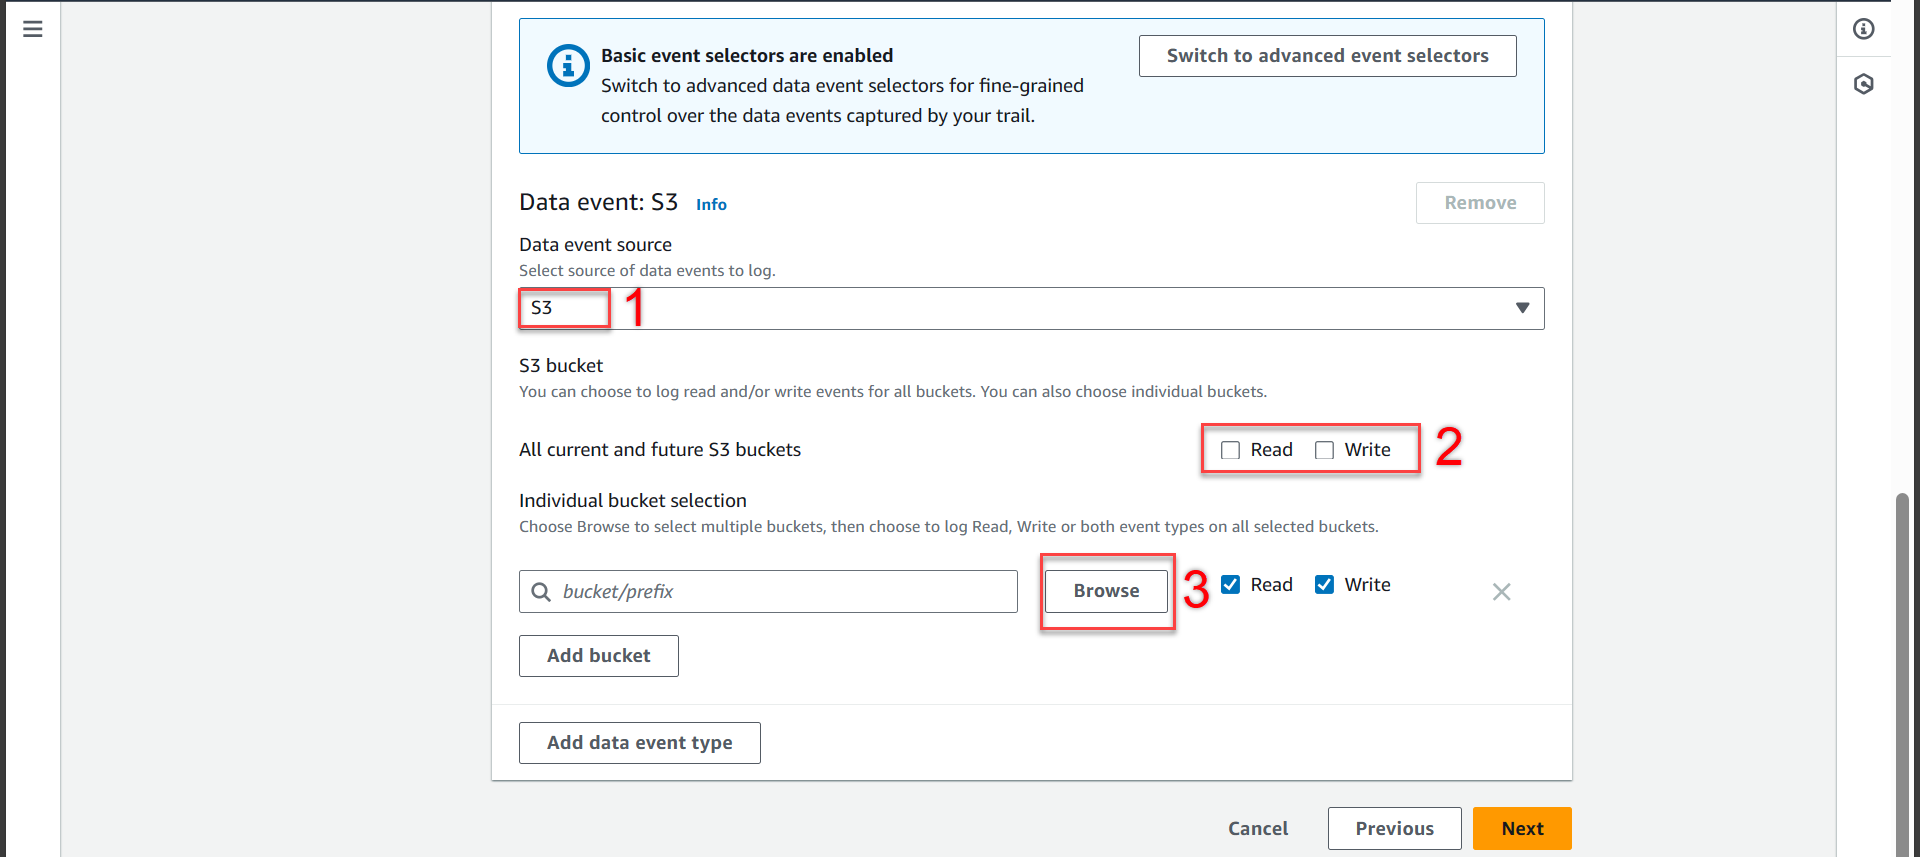
Task: Click the Add bucket button
Action: tap(598, 656)
